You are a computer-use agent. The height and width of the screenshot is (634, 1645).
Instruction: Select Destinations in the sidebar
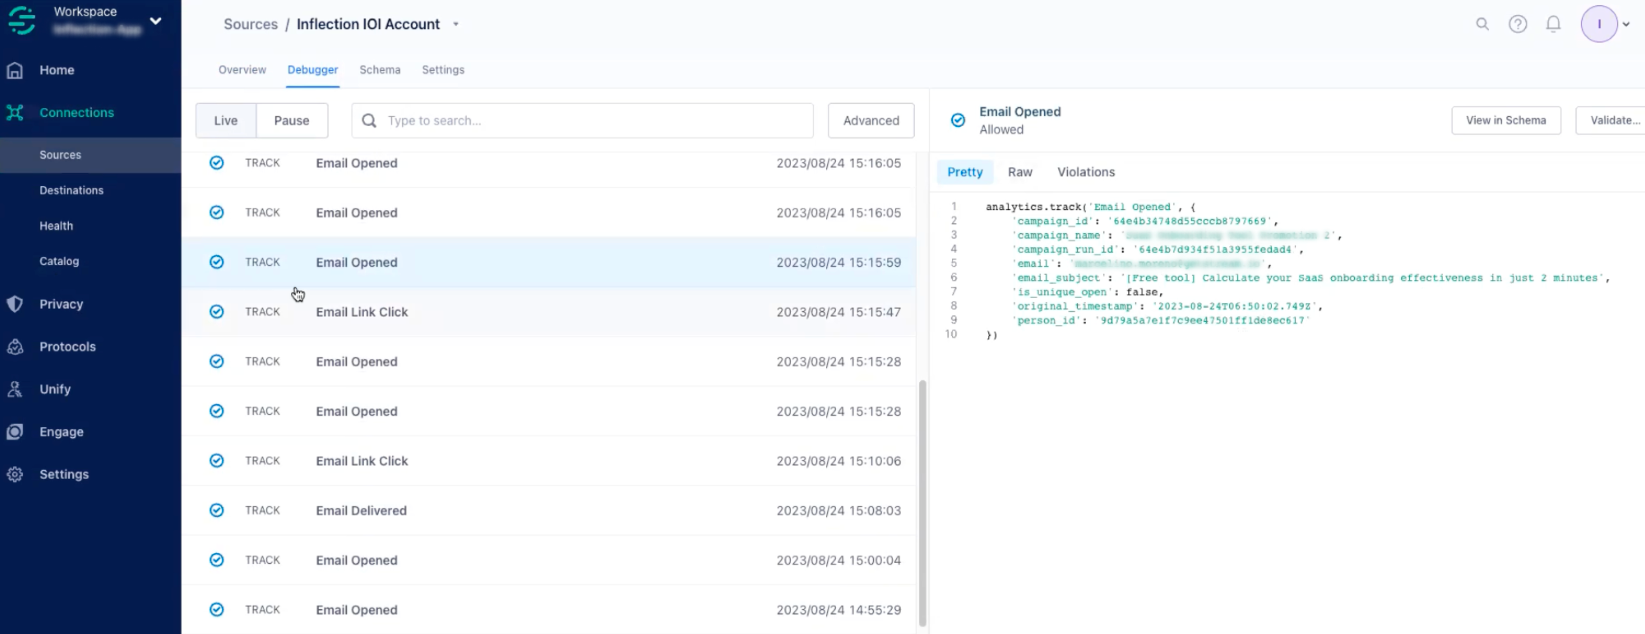[71, 190]
